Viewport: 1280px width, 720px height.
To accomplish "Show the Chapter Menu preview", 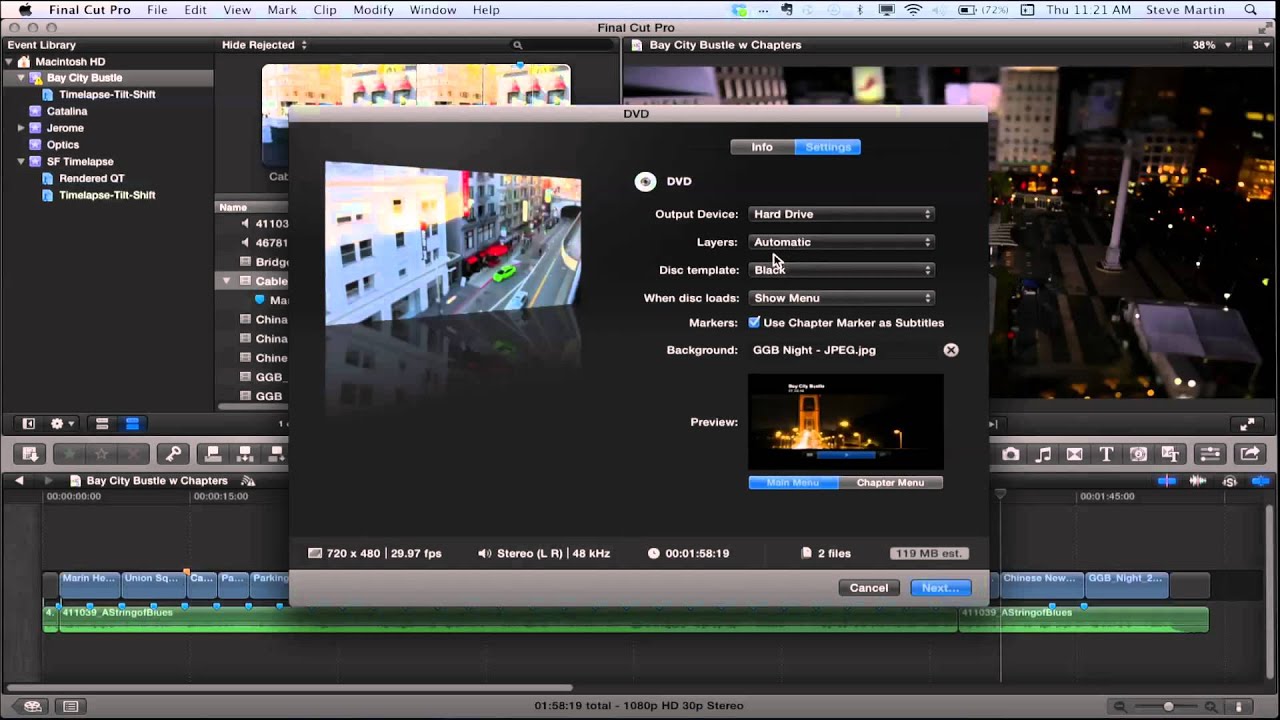I will point(890,482).
